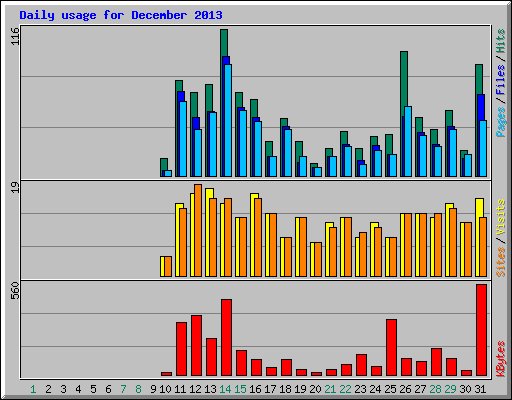Click the yellow sites bar for day 16

coord(253,235)
